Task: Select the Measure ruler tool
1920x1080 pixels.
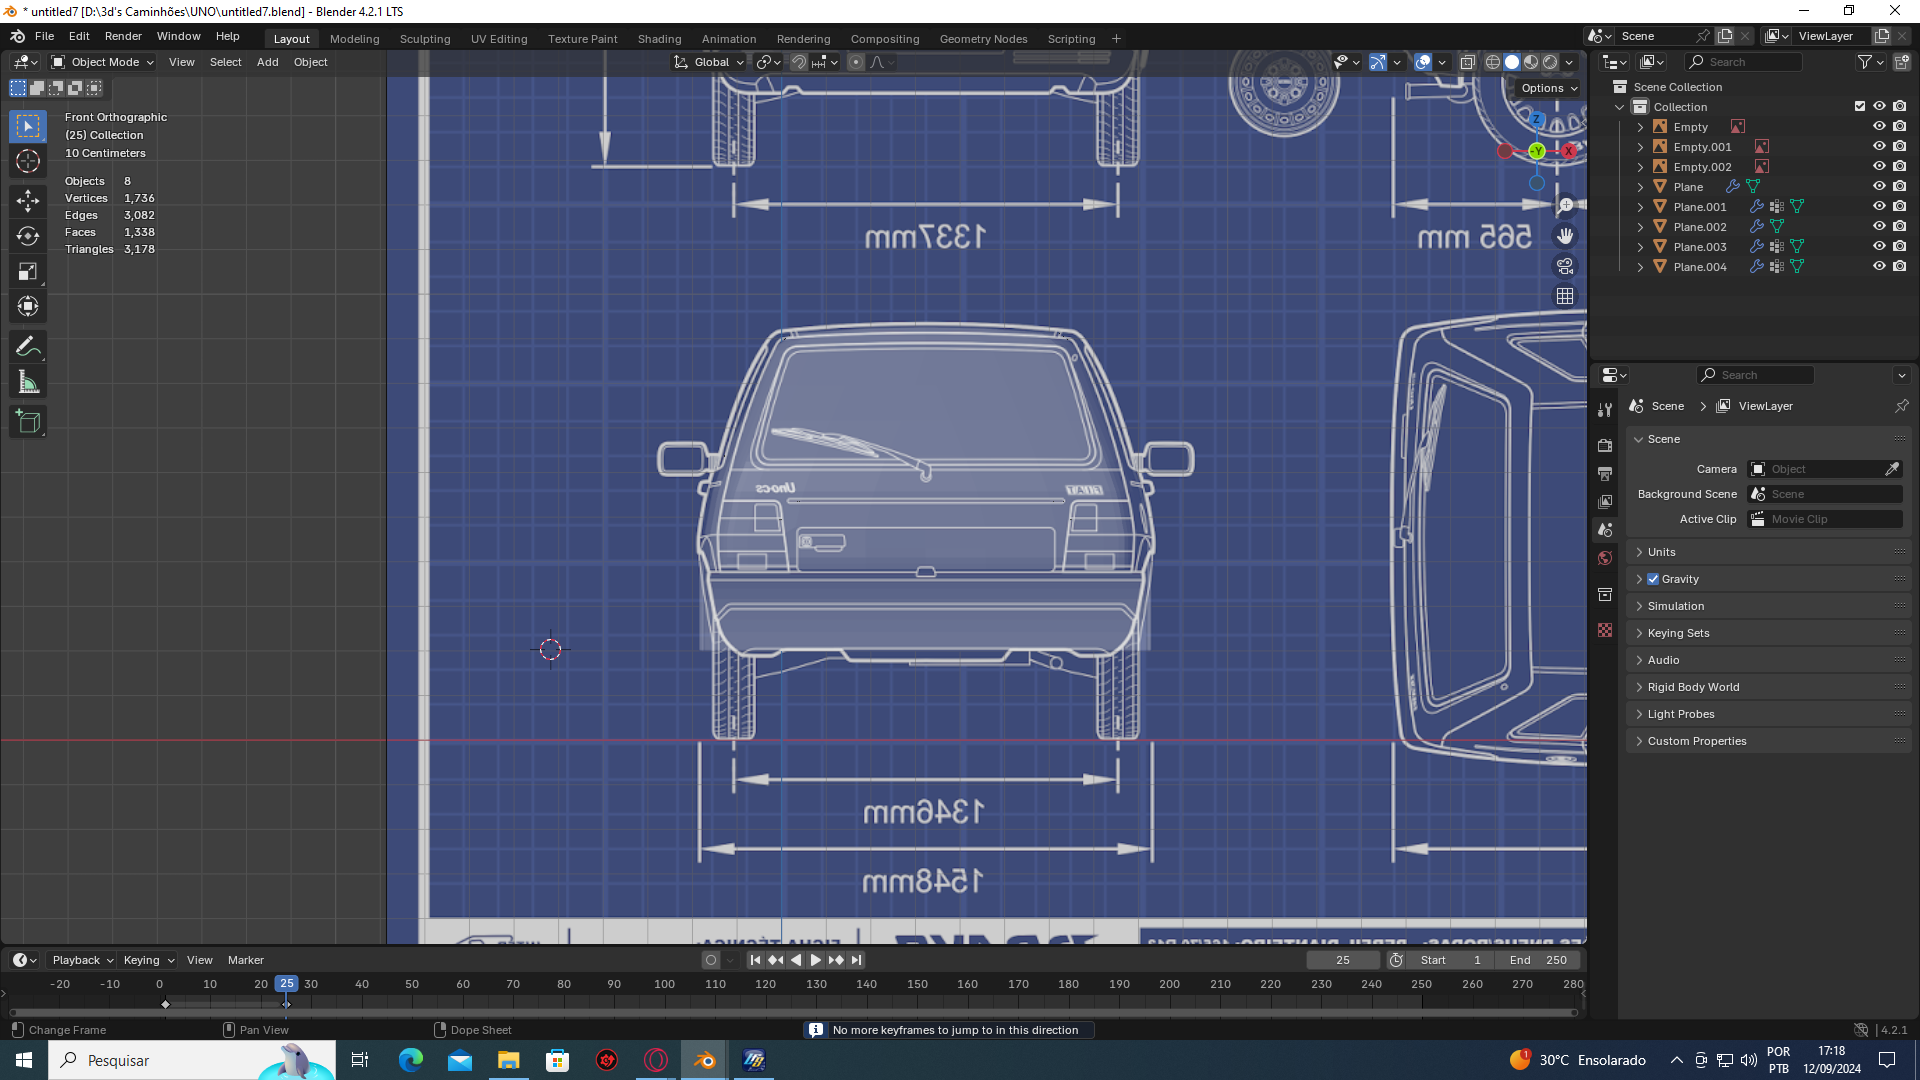Action: [x=28, y=383]
